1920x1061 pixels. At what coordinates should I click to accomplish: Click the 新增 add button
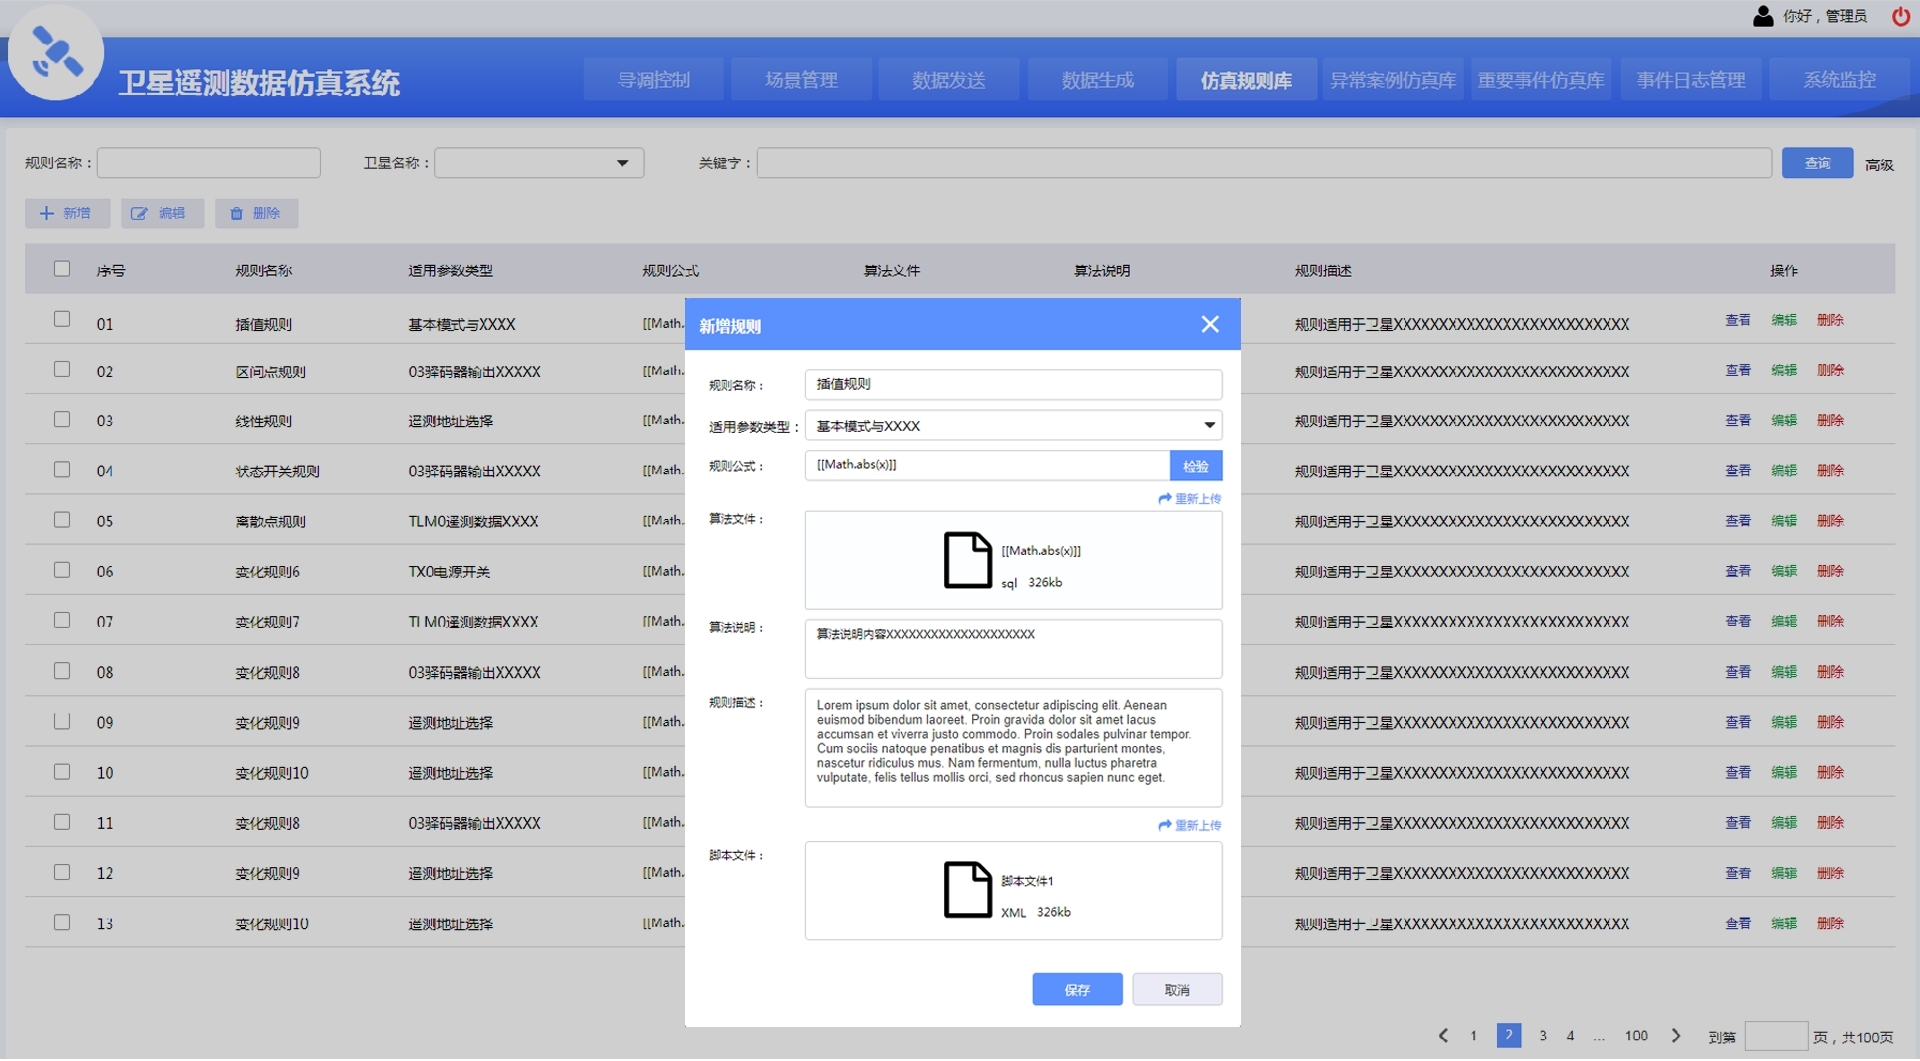67,213
